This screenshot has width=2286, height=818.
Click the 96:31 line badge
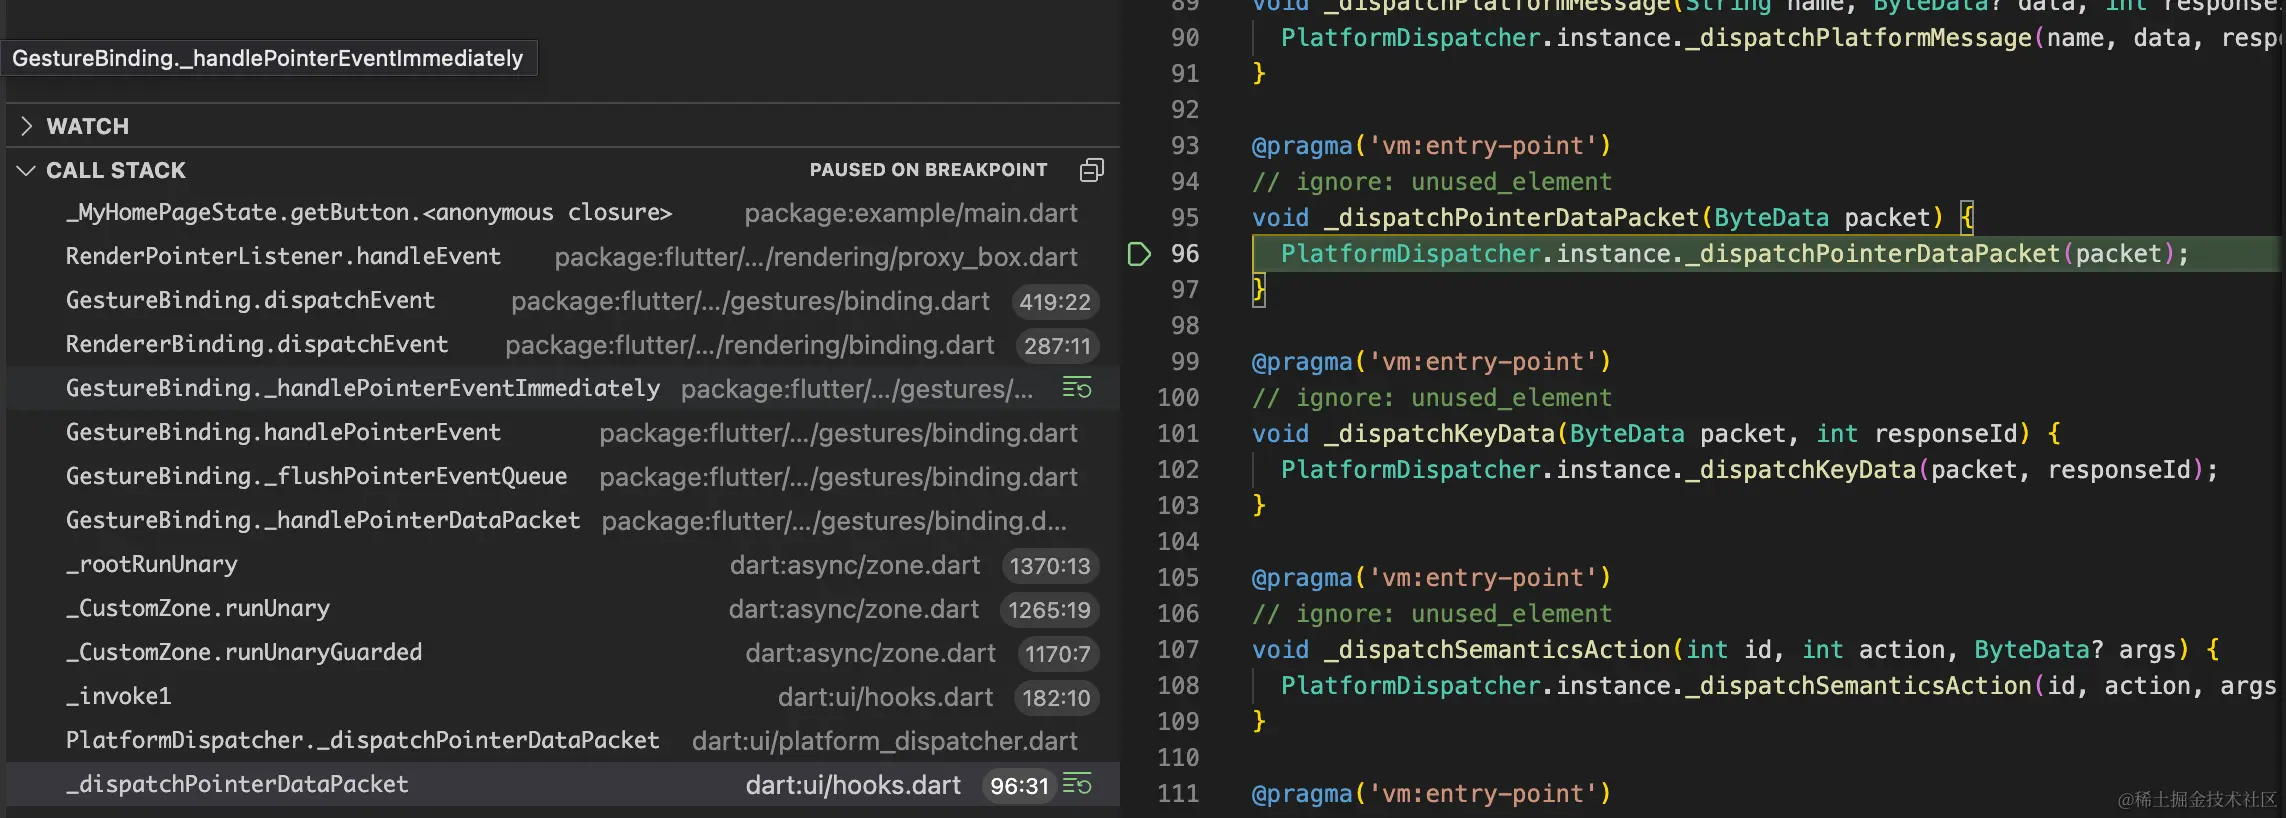[1019, 786]
